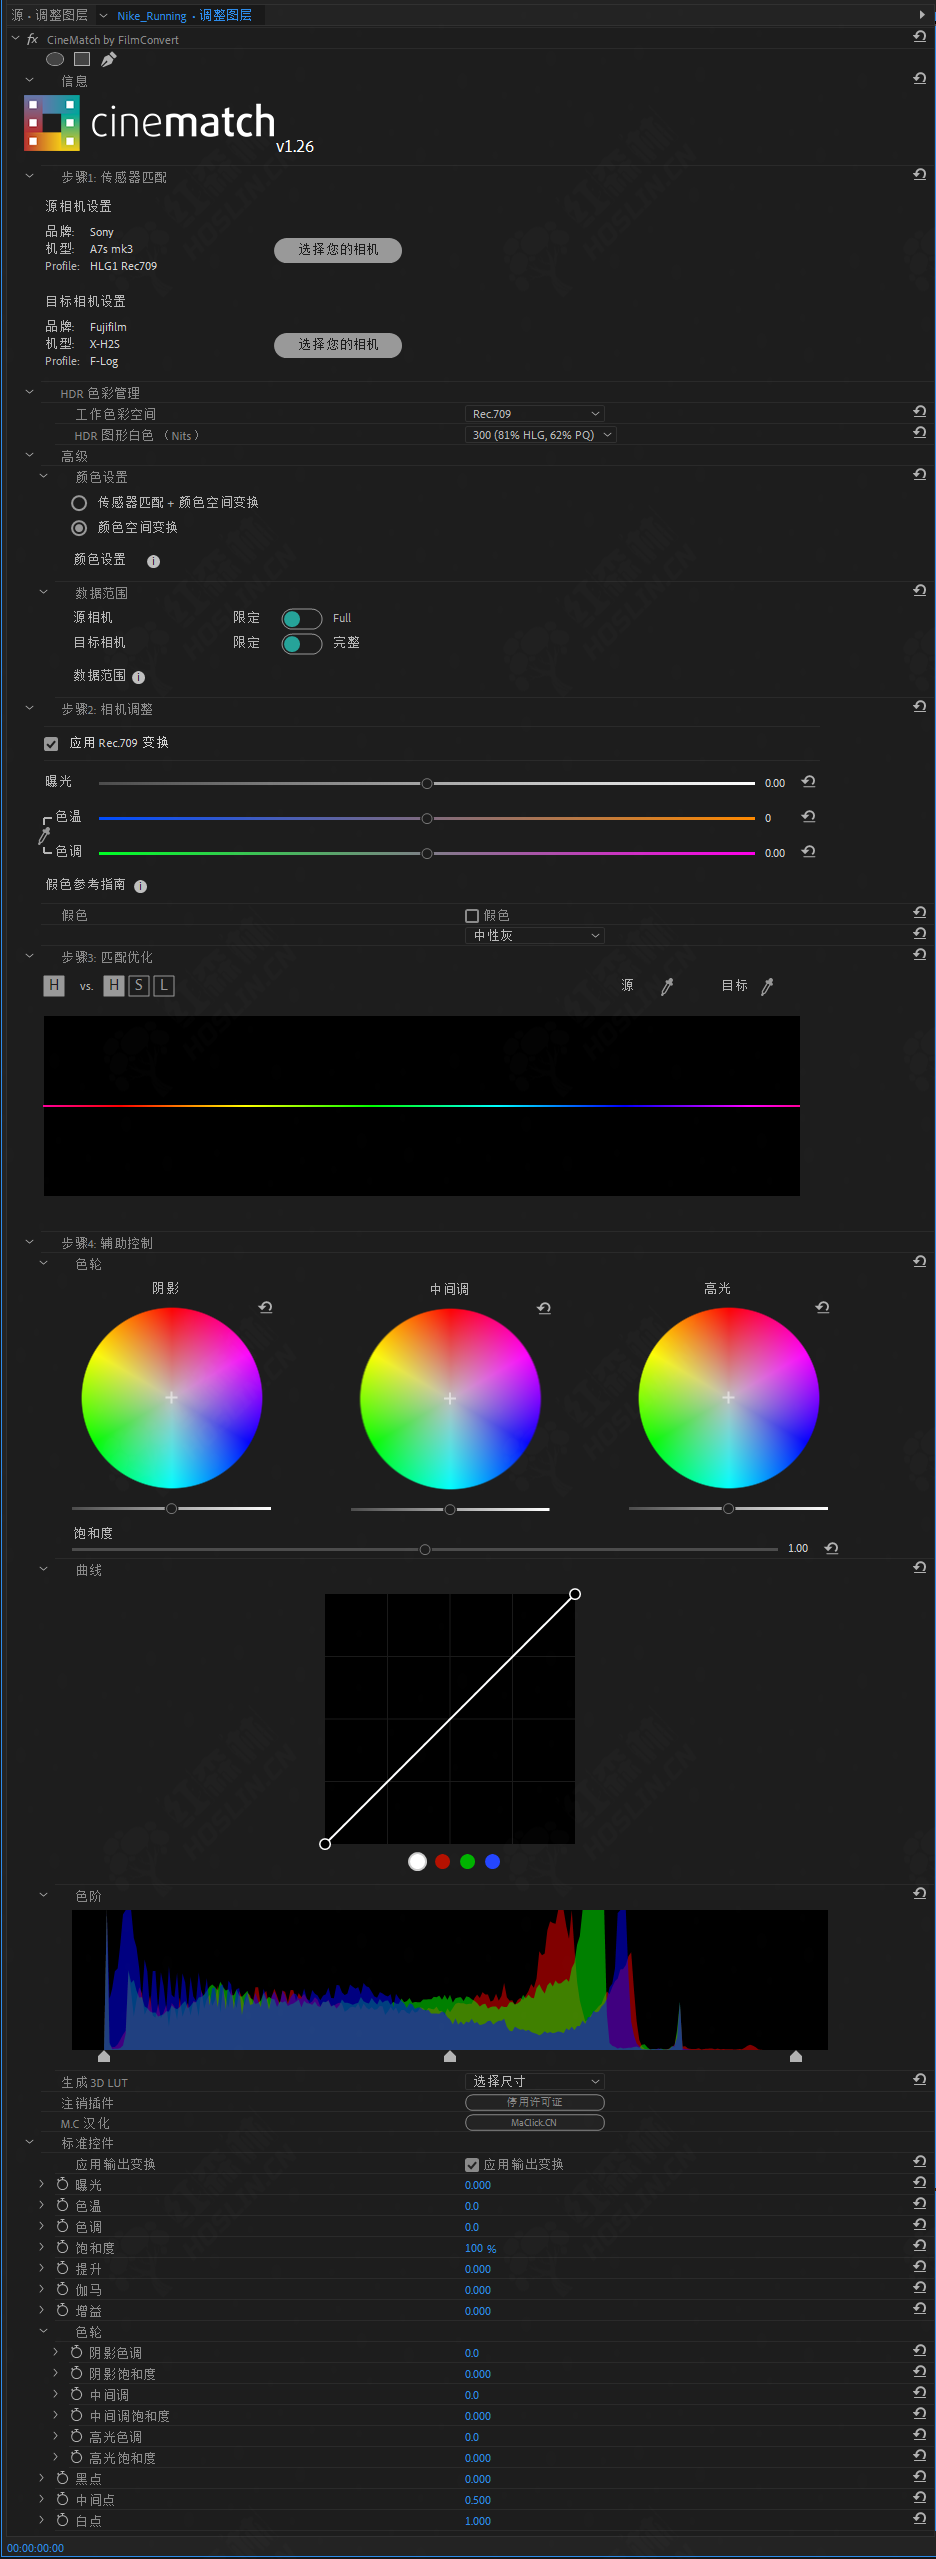Select the rectangle mask tool

click(82, 59)
